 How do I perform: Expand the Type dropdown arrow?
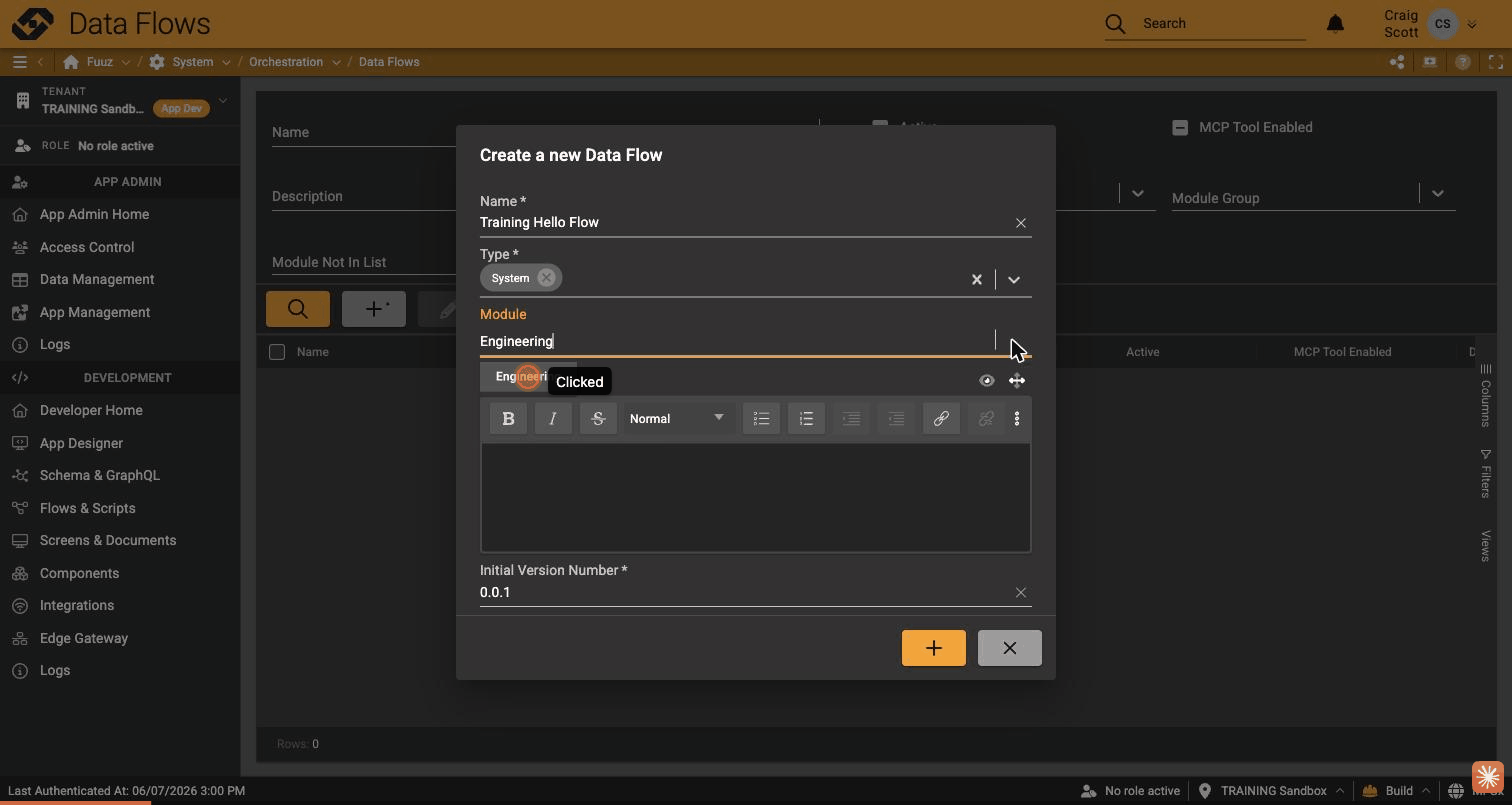click(1014, 280)
